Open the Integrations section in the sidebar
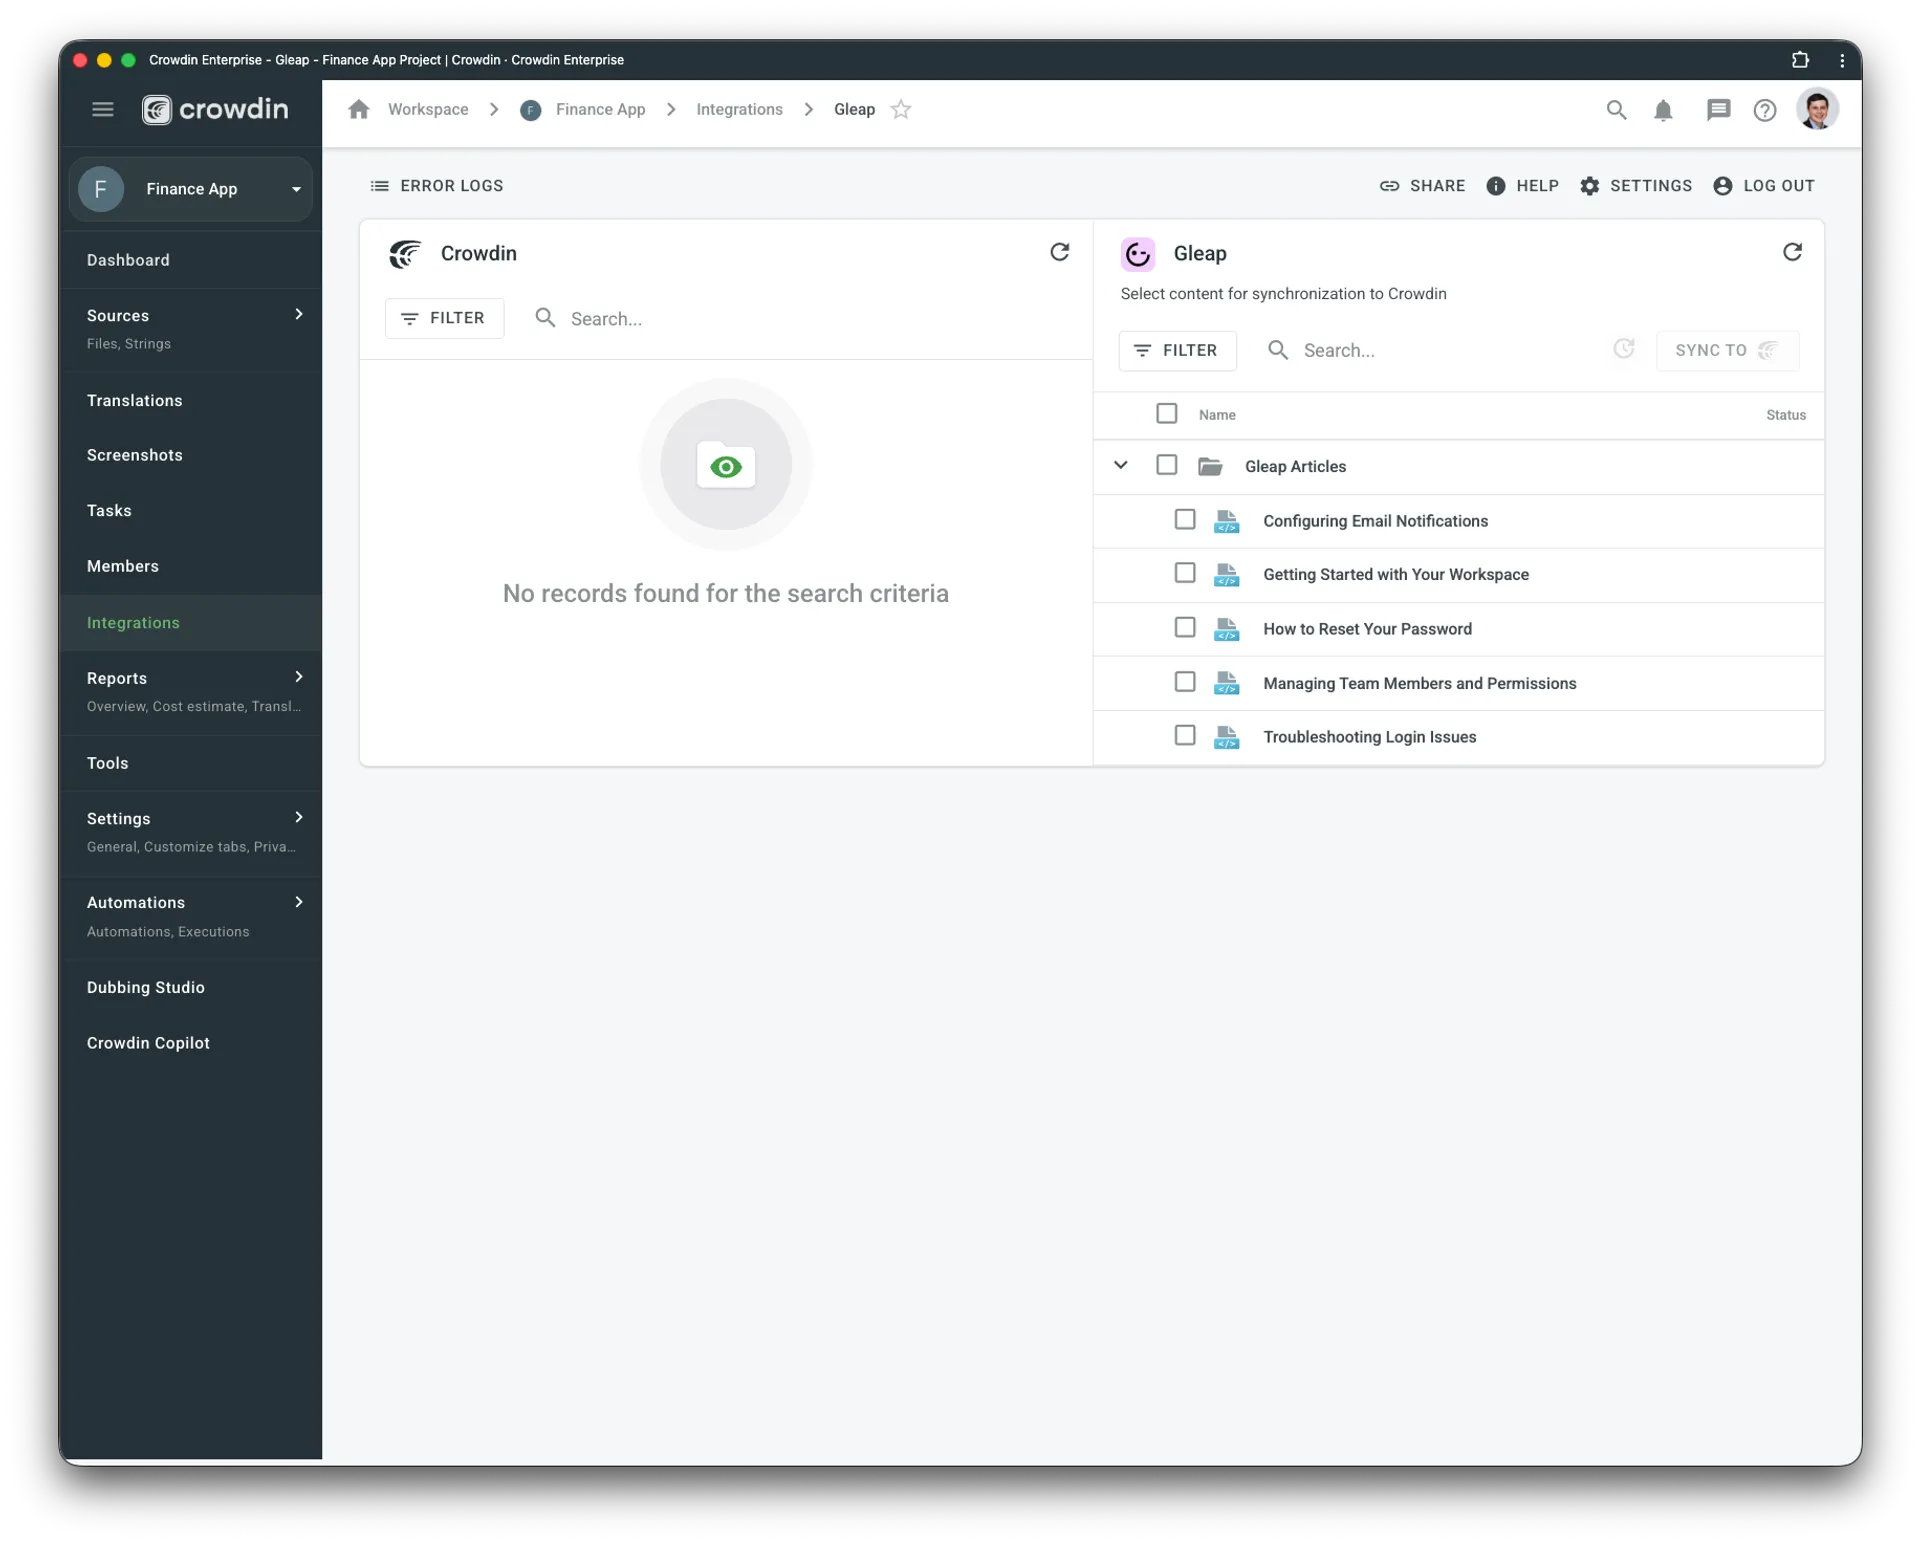1920x1543 pixels. pyautogui.click(x=133, y=622)
